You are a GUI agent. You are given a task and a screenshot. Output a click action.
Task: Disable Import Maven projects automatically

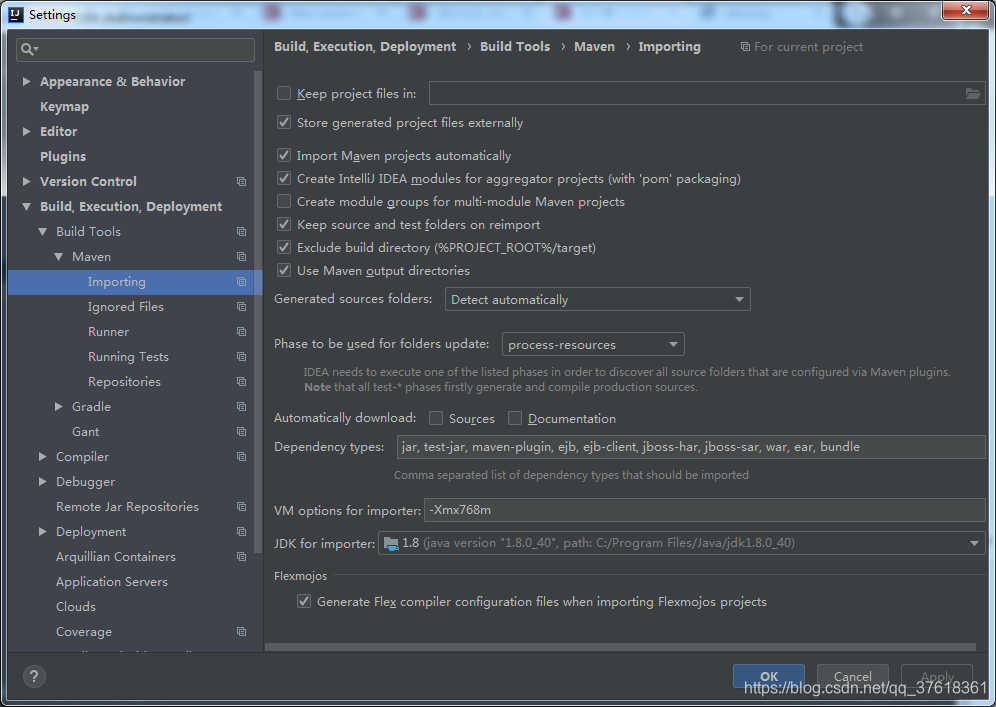(x=284, y=156)
